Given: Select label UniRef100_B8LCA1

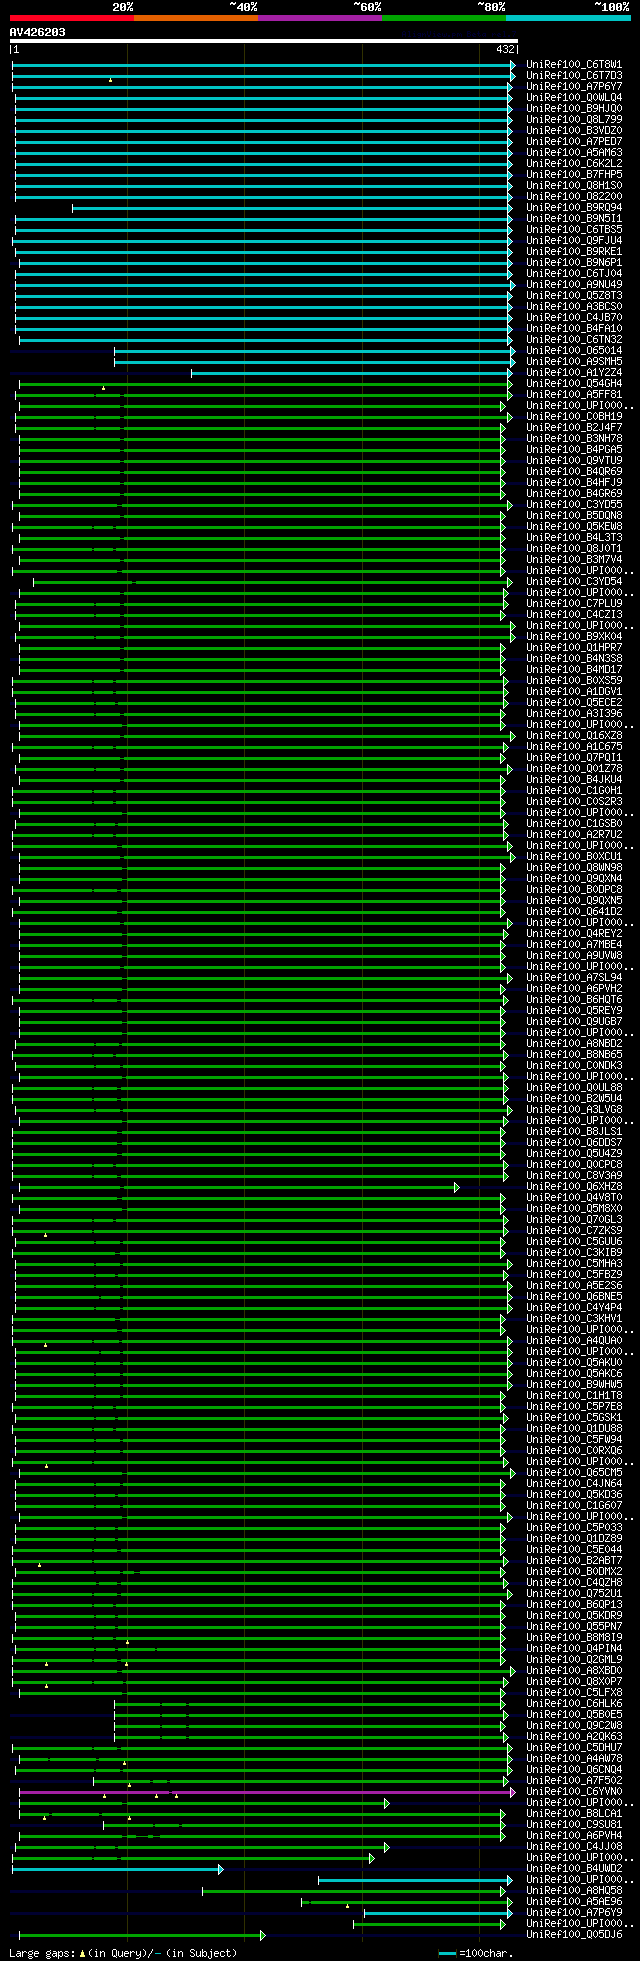Looking at the screenshot, I should tap(574, 1814).
